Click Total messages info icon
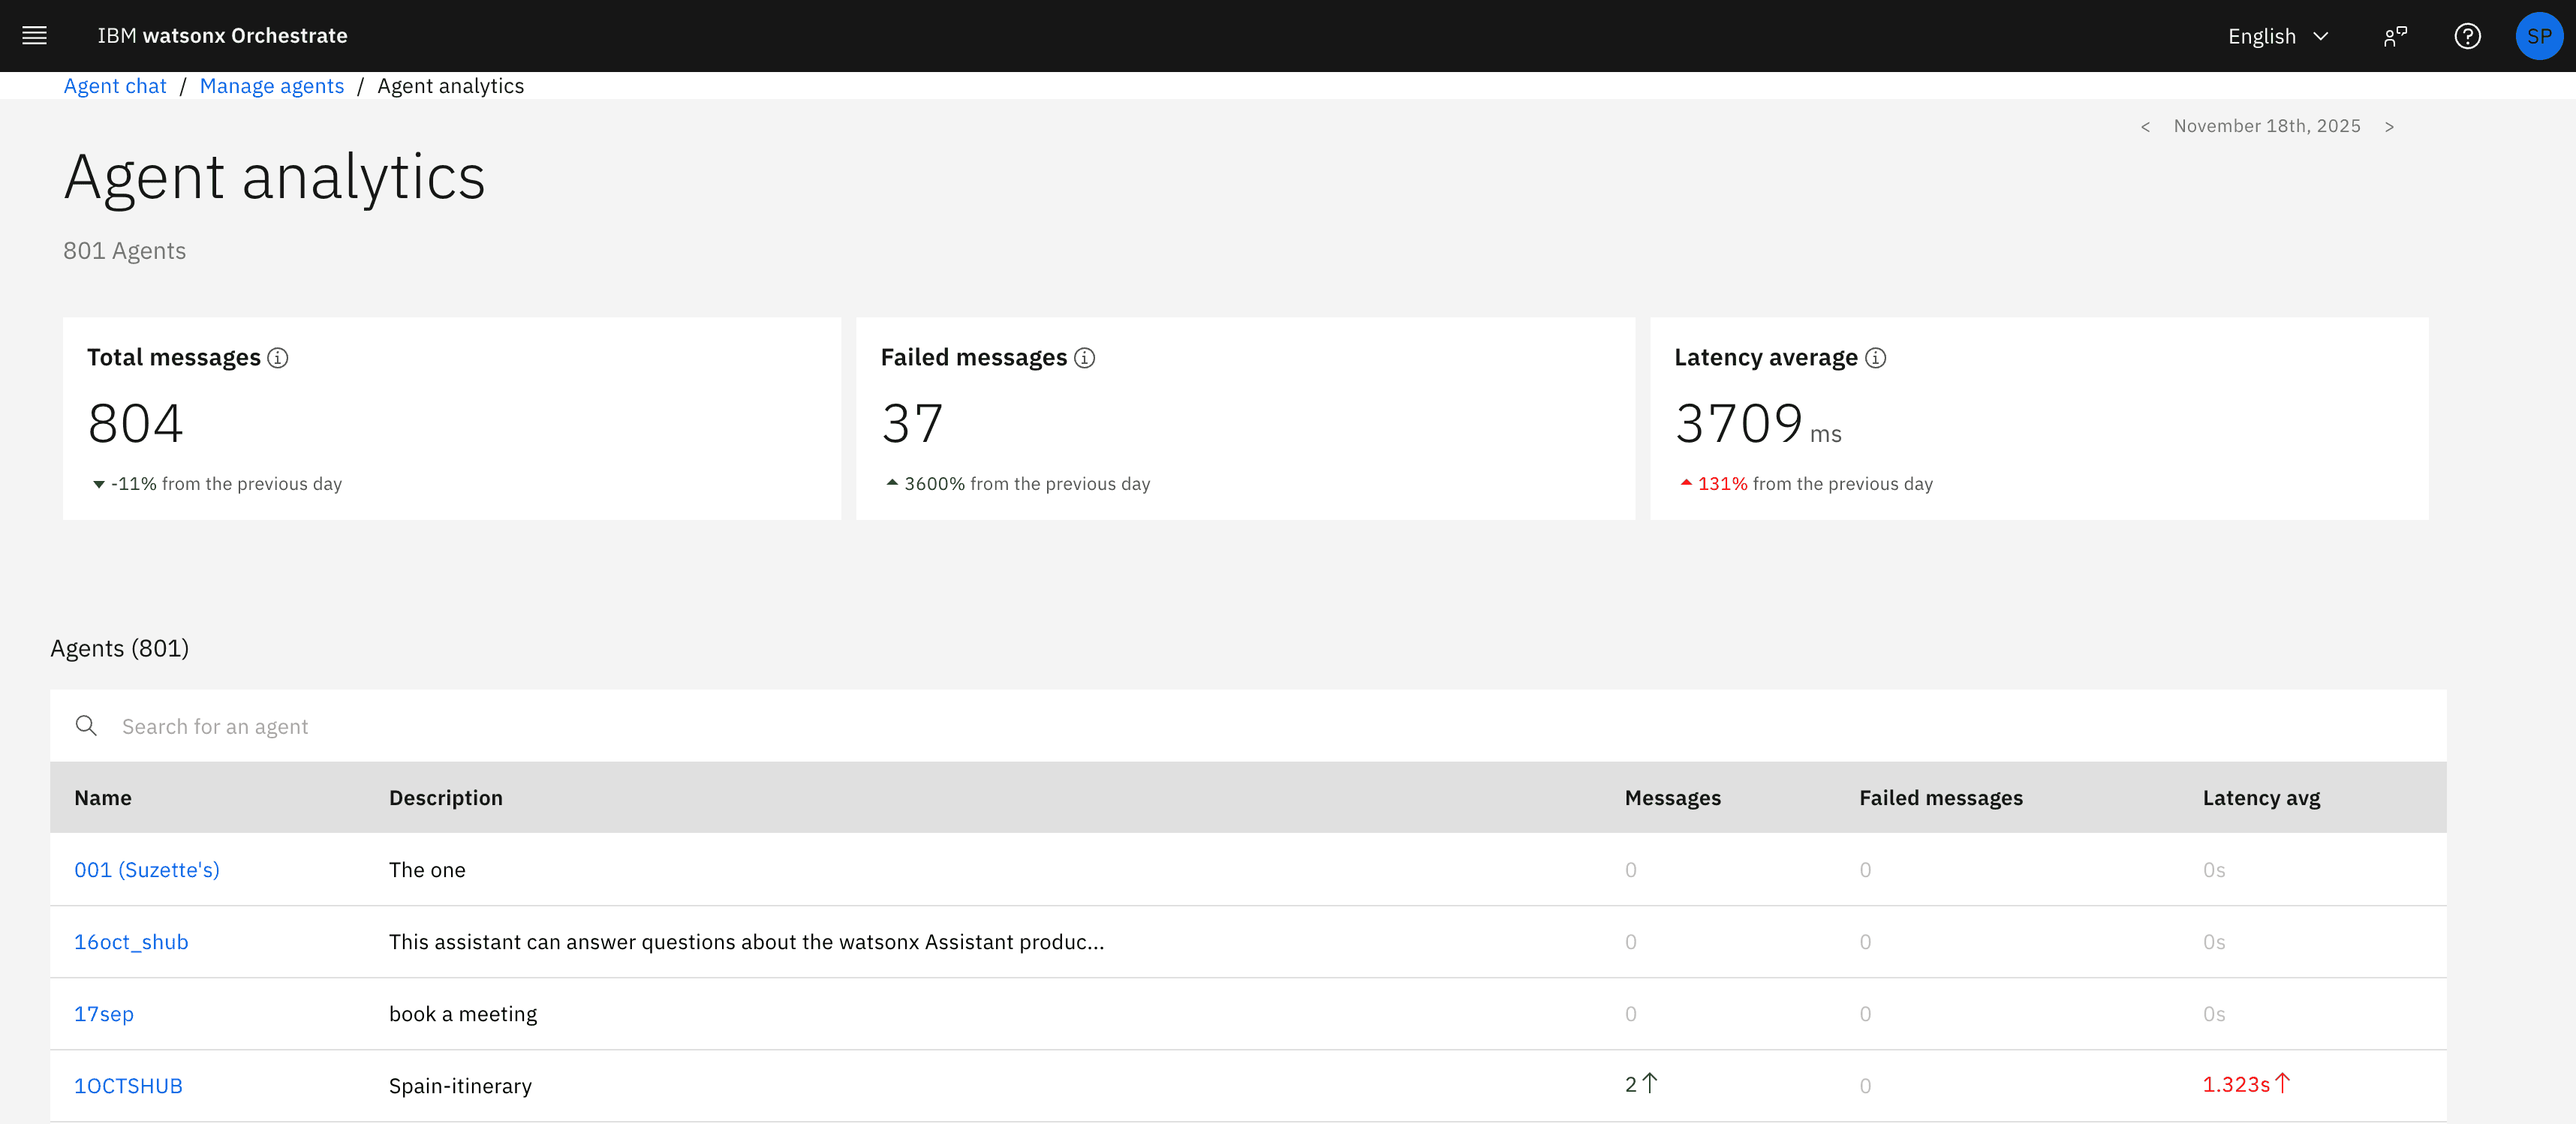Viewport: 2576px width, 1124px height. coord(278,358)
